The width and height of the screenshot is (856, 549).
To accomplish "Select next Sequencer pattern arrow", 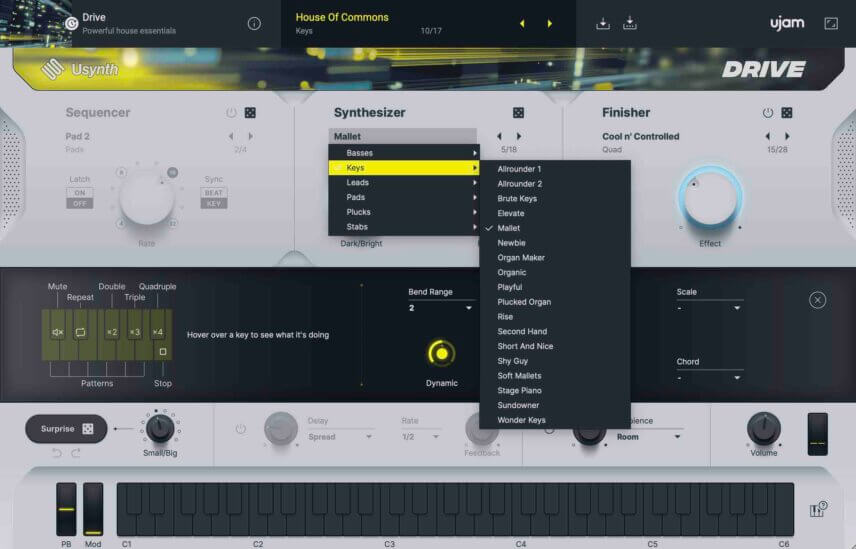I will 251,136.
